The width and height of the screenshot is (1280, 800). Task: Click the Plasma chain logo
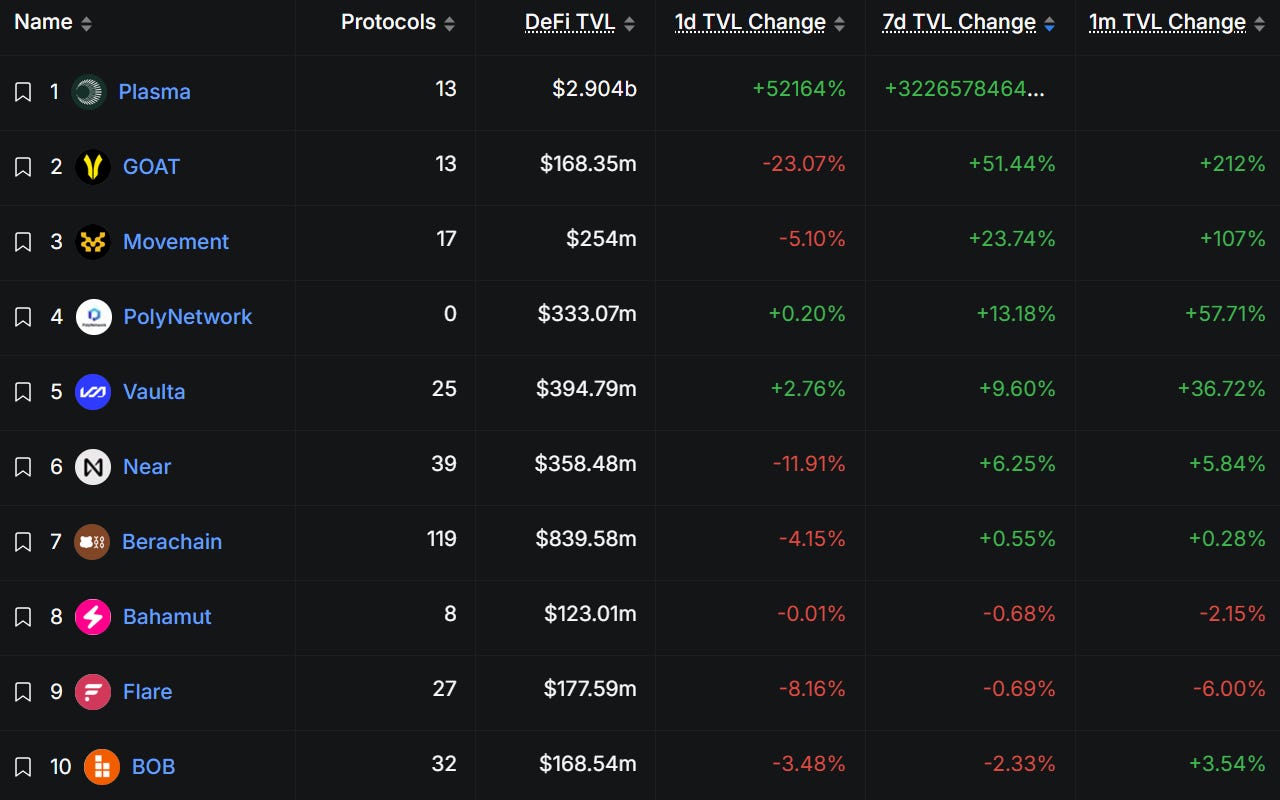tap(89, 92)
